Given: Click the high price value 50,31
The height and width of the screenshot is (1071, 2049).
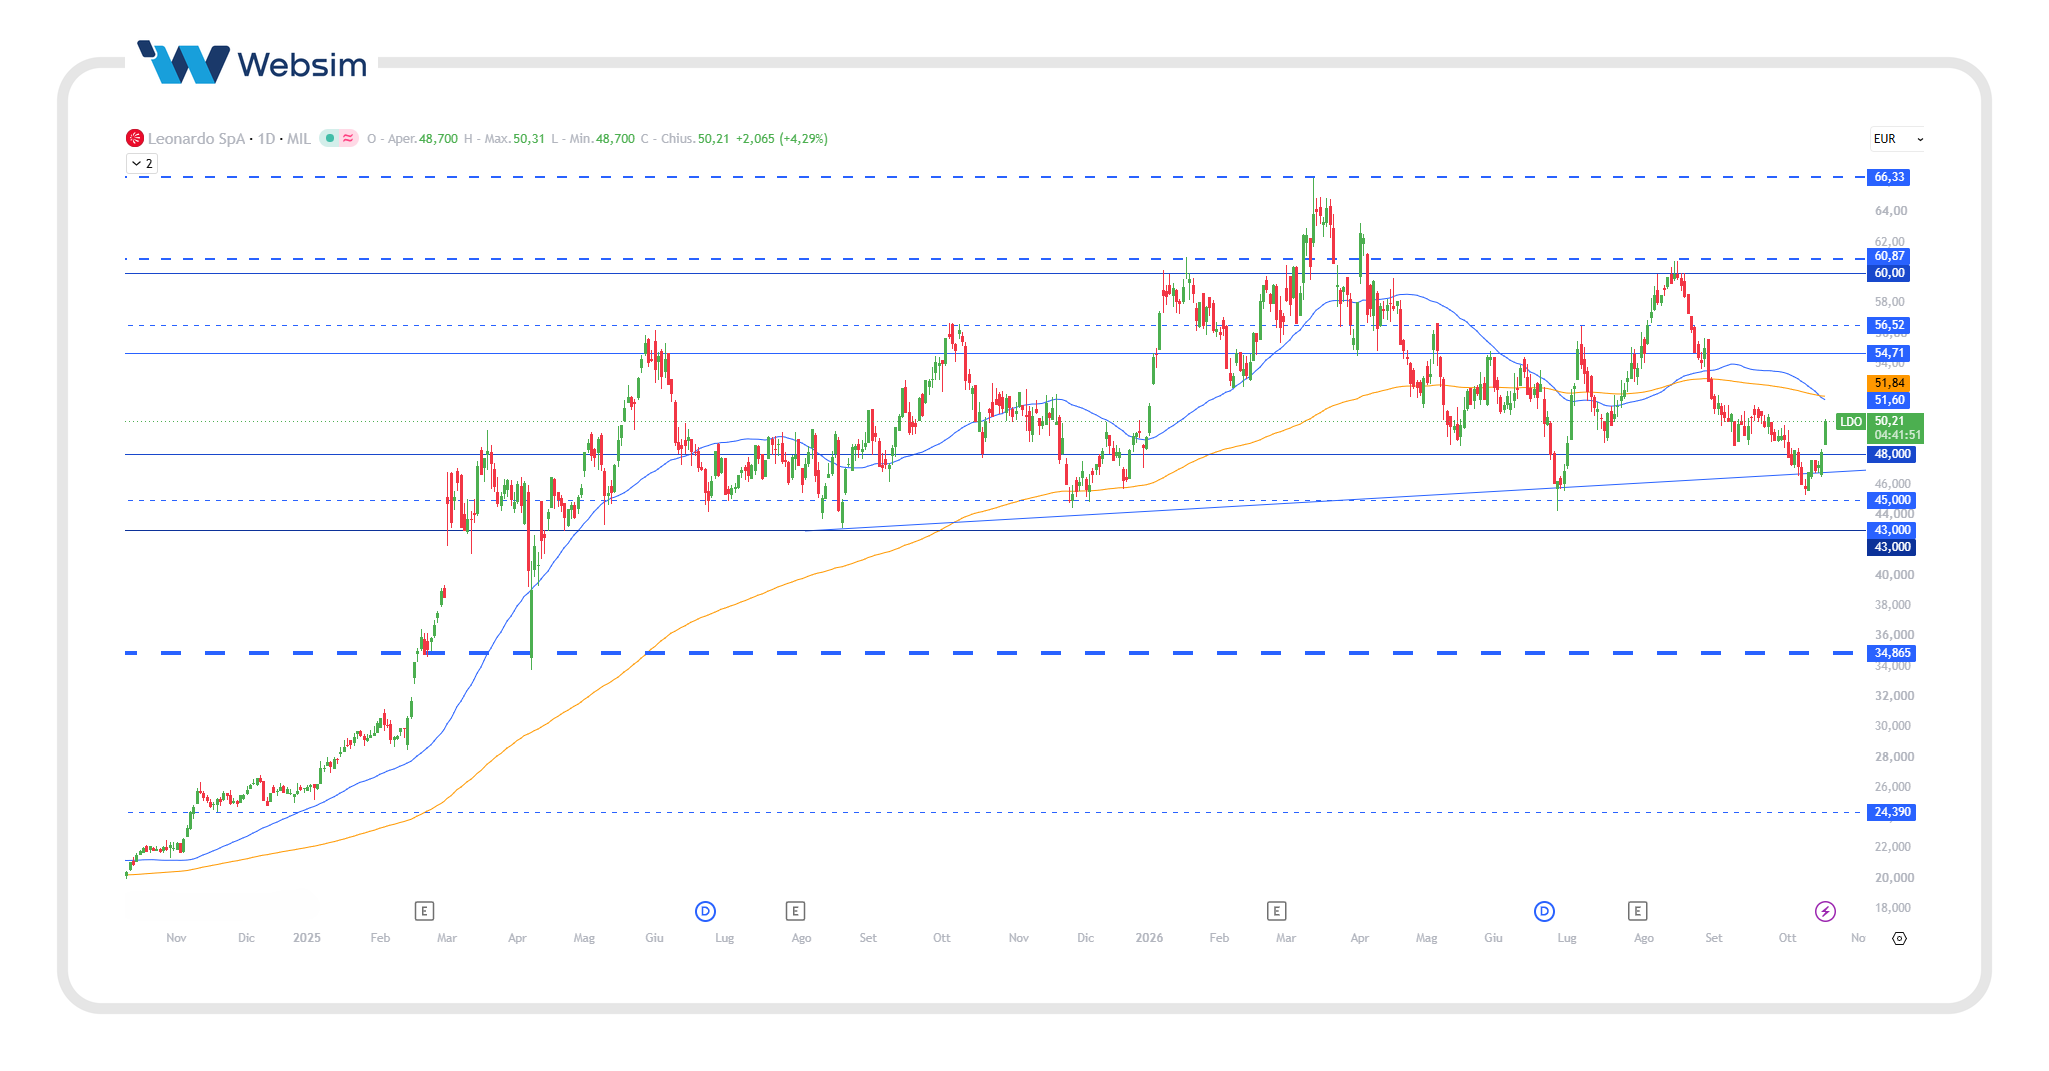Looking at the screenshot, I should pos(529,139).
